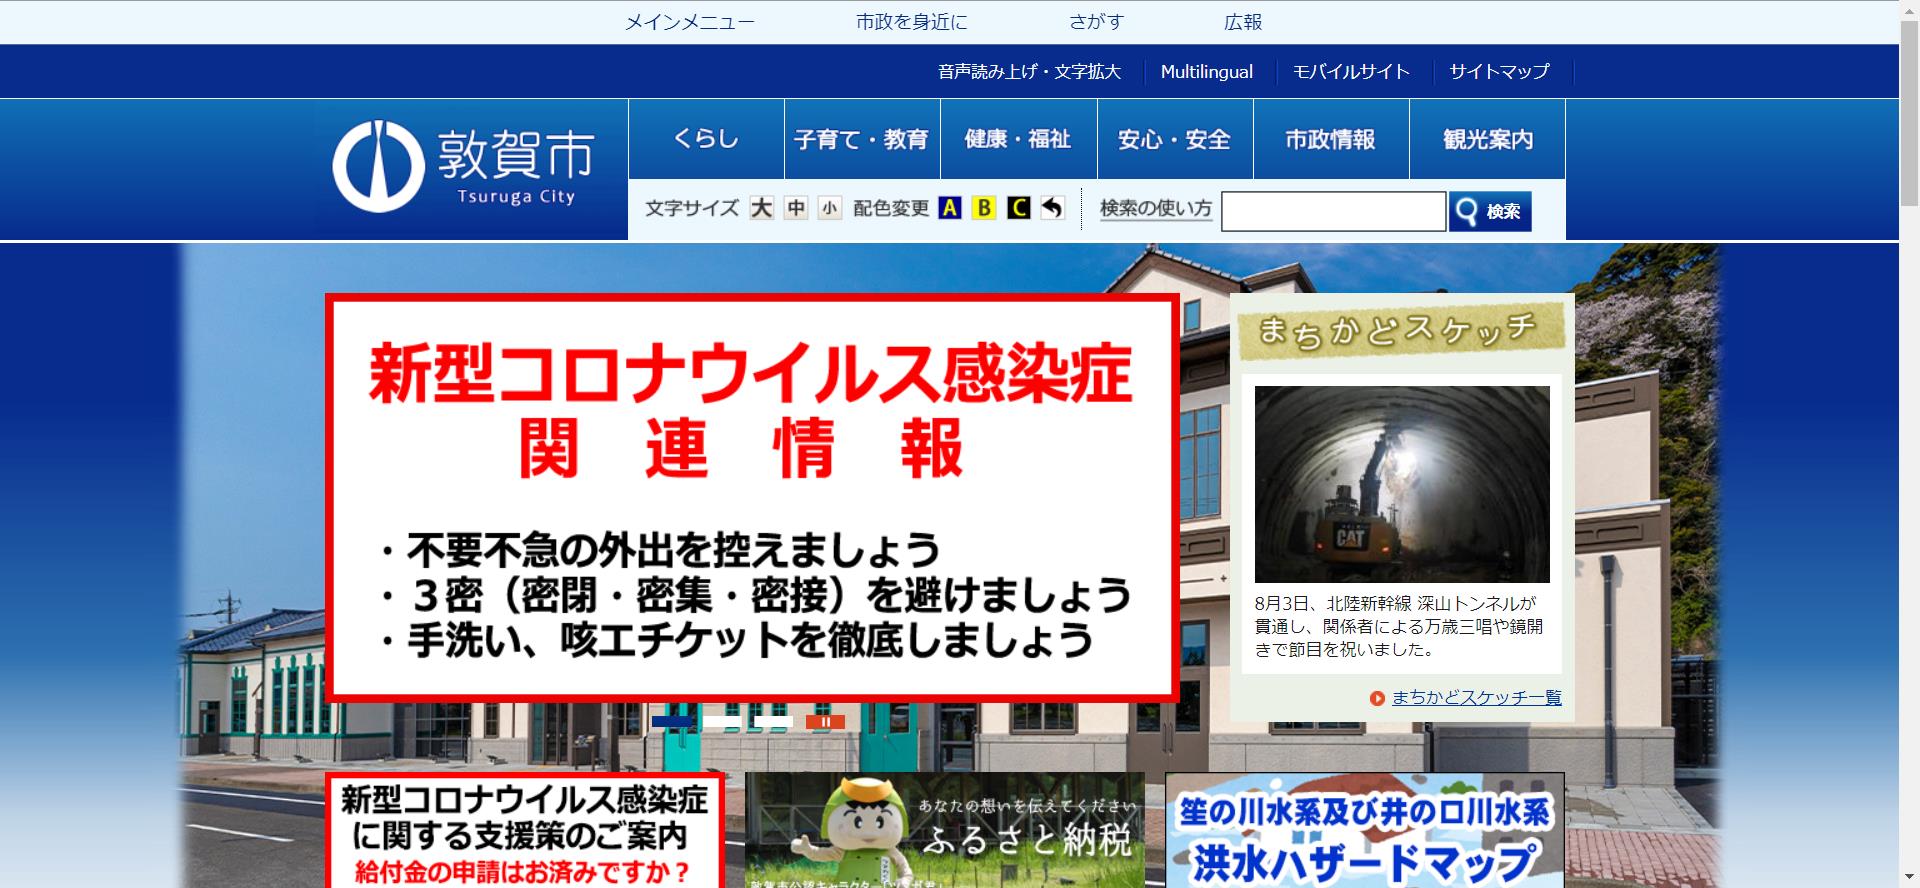This screenshot has height=888, width=1920.
Task: Click the scrollbar down arrow
Action: tap(1909, 879)
